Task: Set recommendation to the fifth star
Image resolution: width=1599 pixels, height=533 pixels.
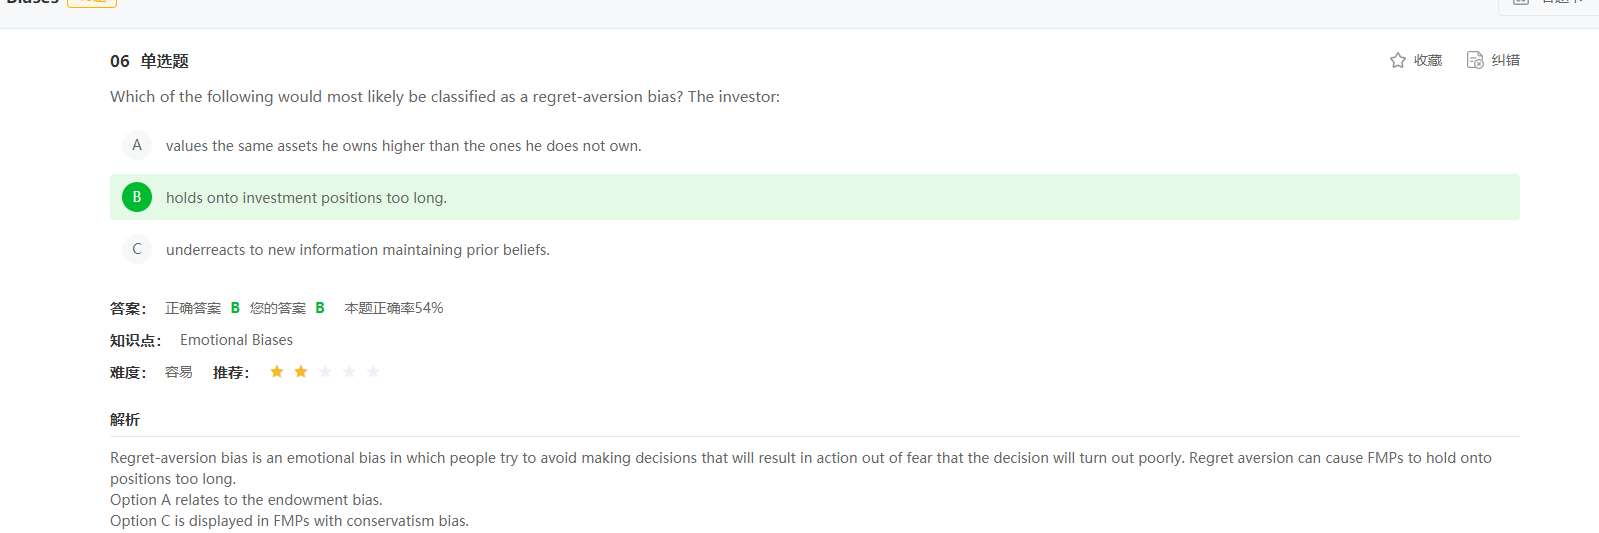Action: [x=373, y=372]
